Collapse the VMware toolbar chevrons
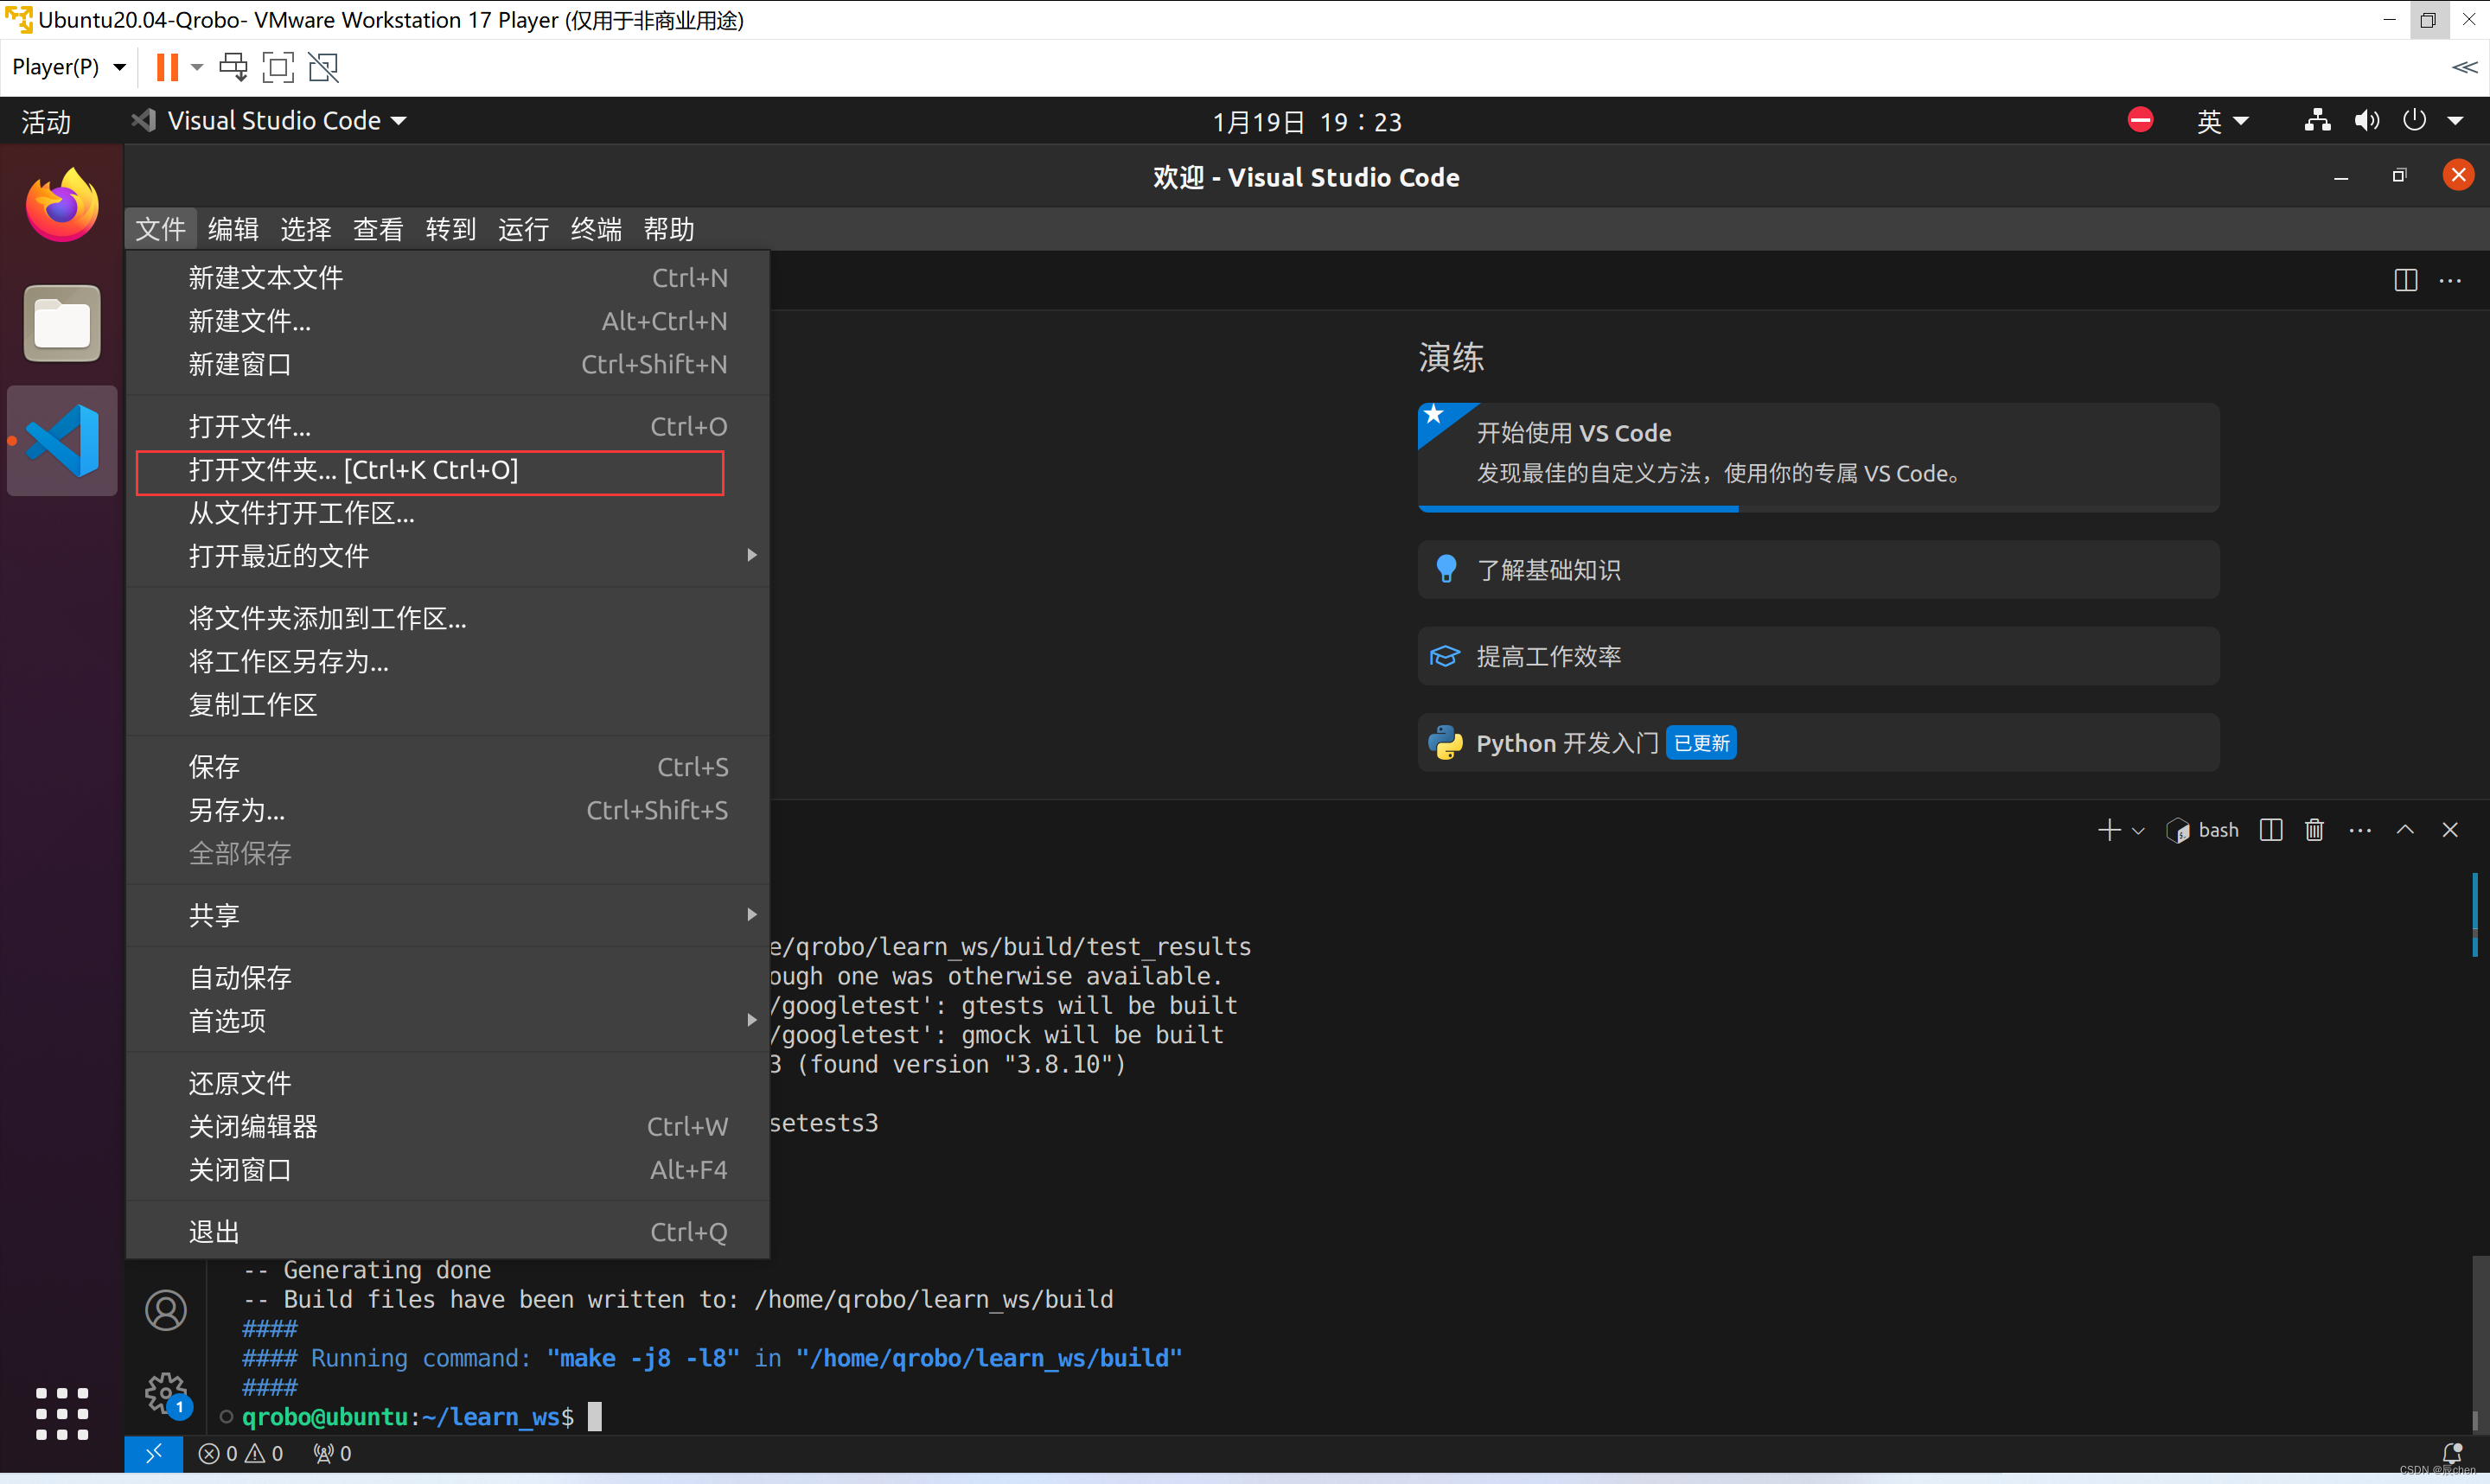The width and height of the screenshot is (2490, 1484). [x=2464, y=67]
